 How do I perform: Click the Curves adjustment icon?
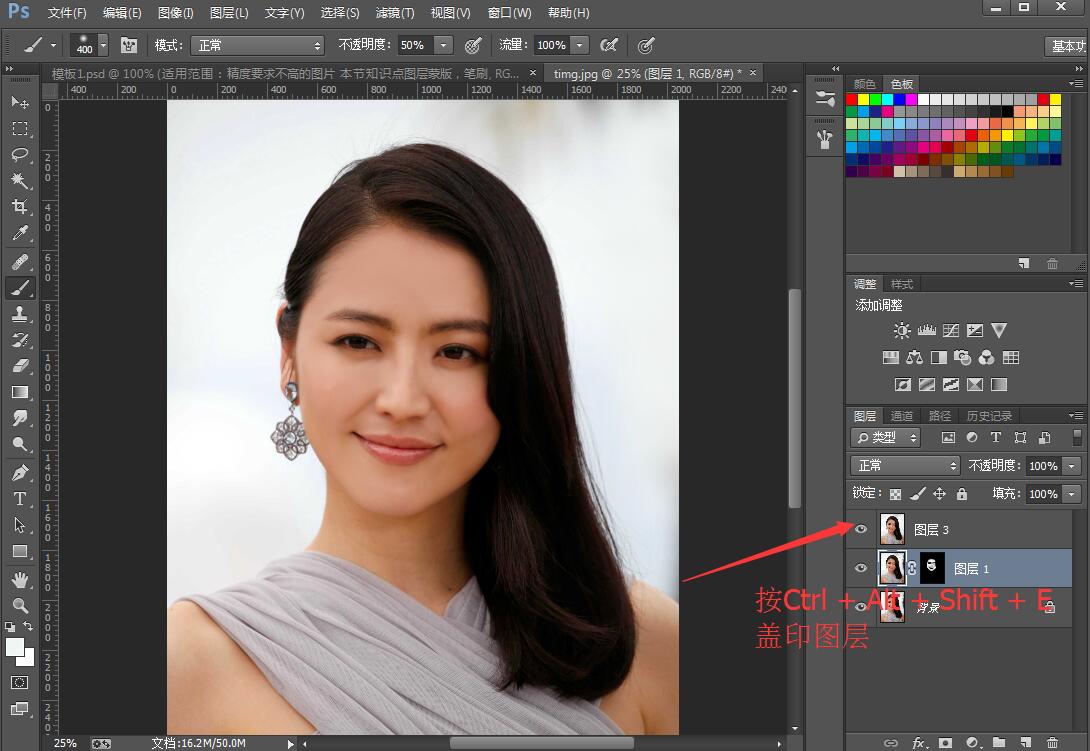point(951,331)
